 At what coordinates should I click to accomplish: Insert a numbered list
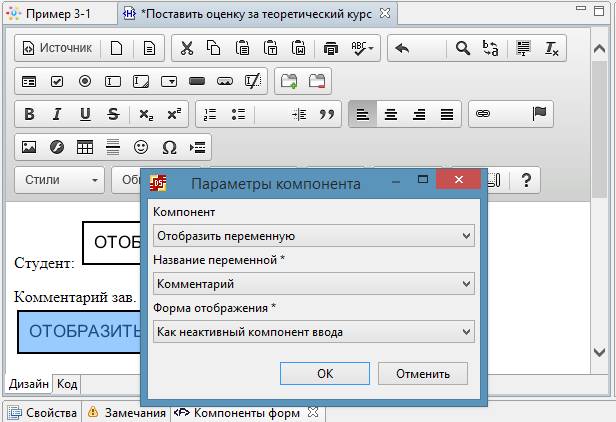(210, 114)
